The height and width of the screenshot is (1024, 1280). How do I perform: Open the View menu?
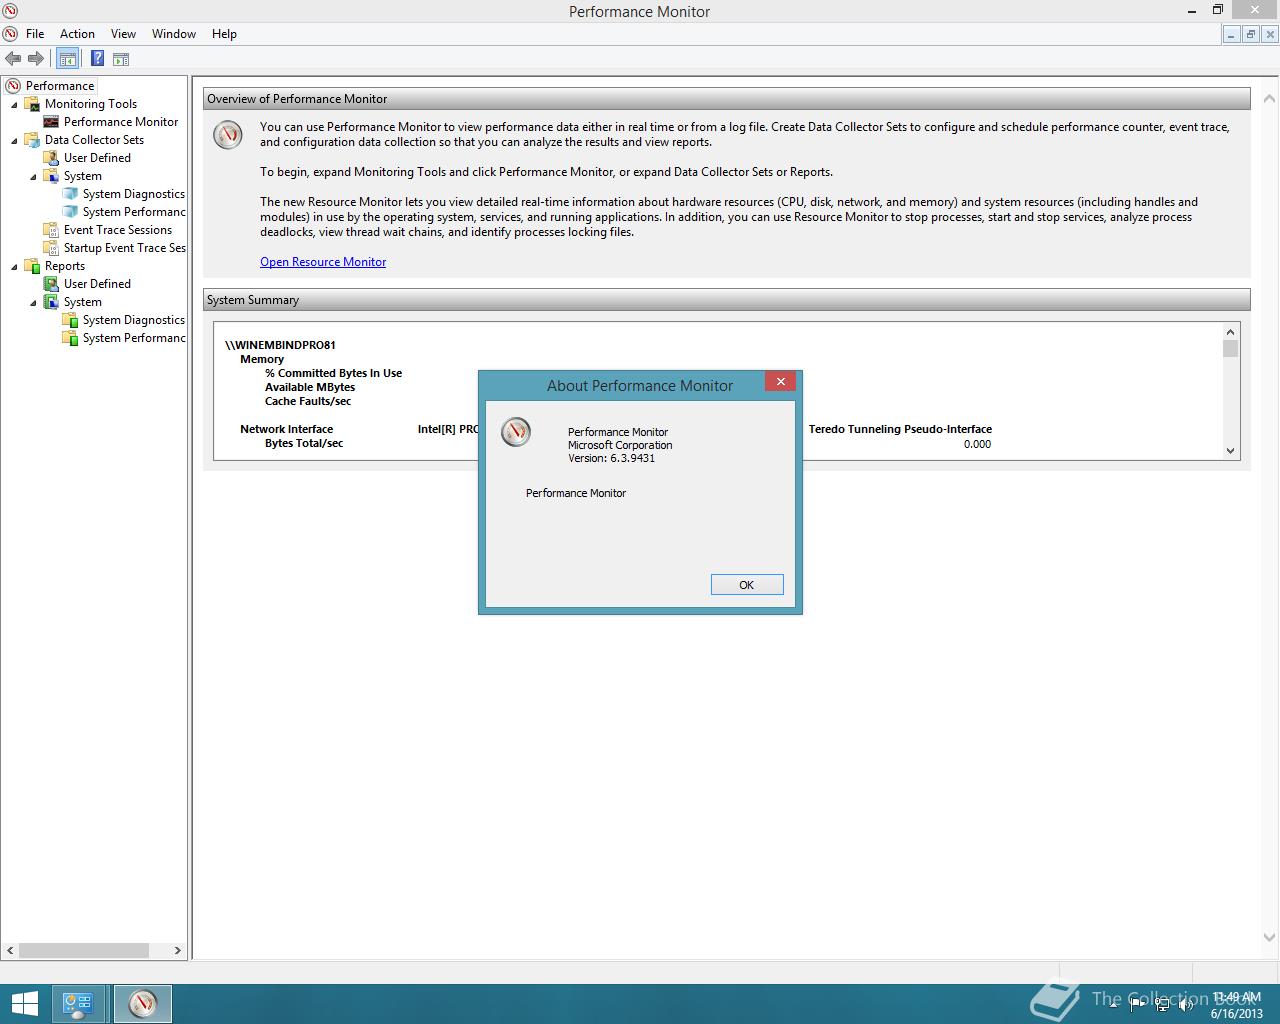coord(123,34)
